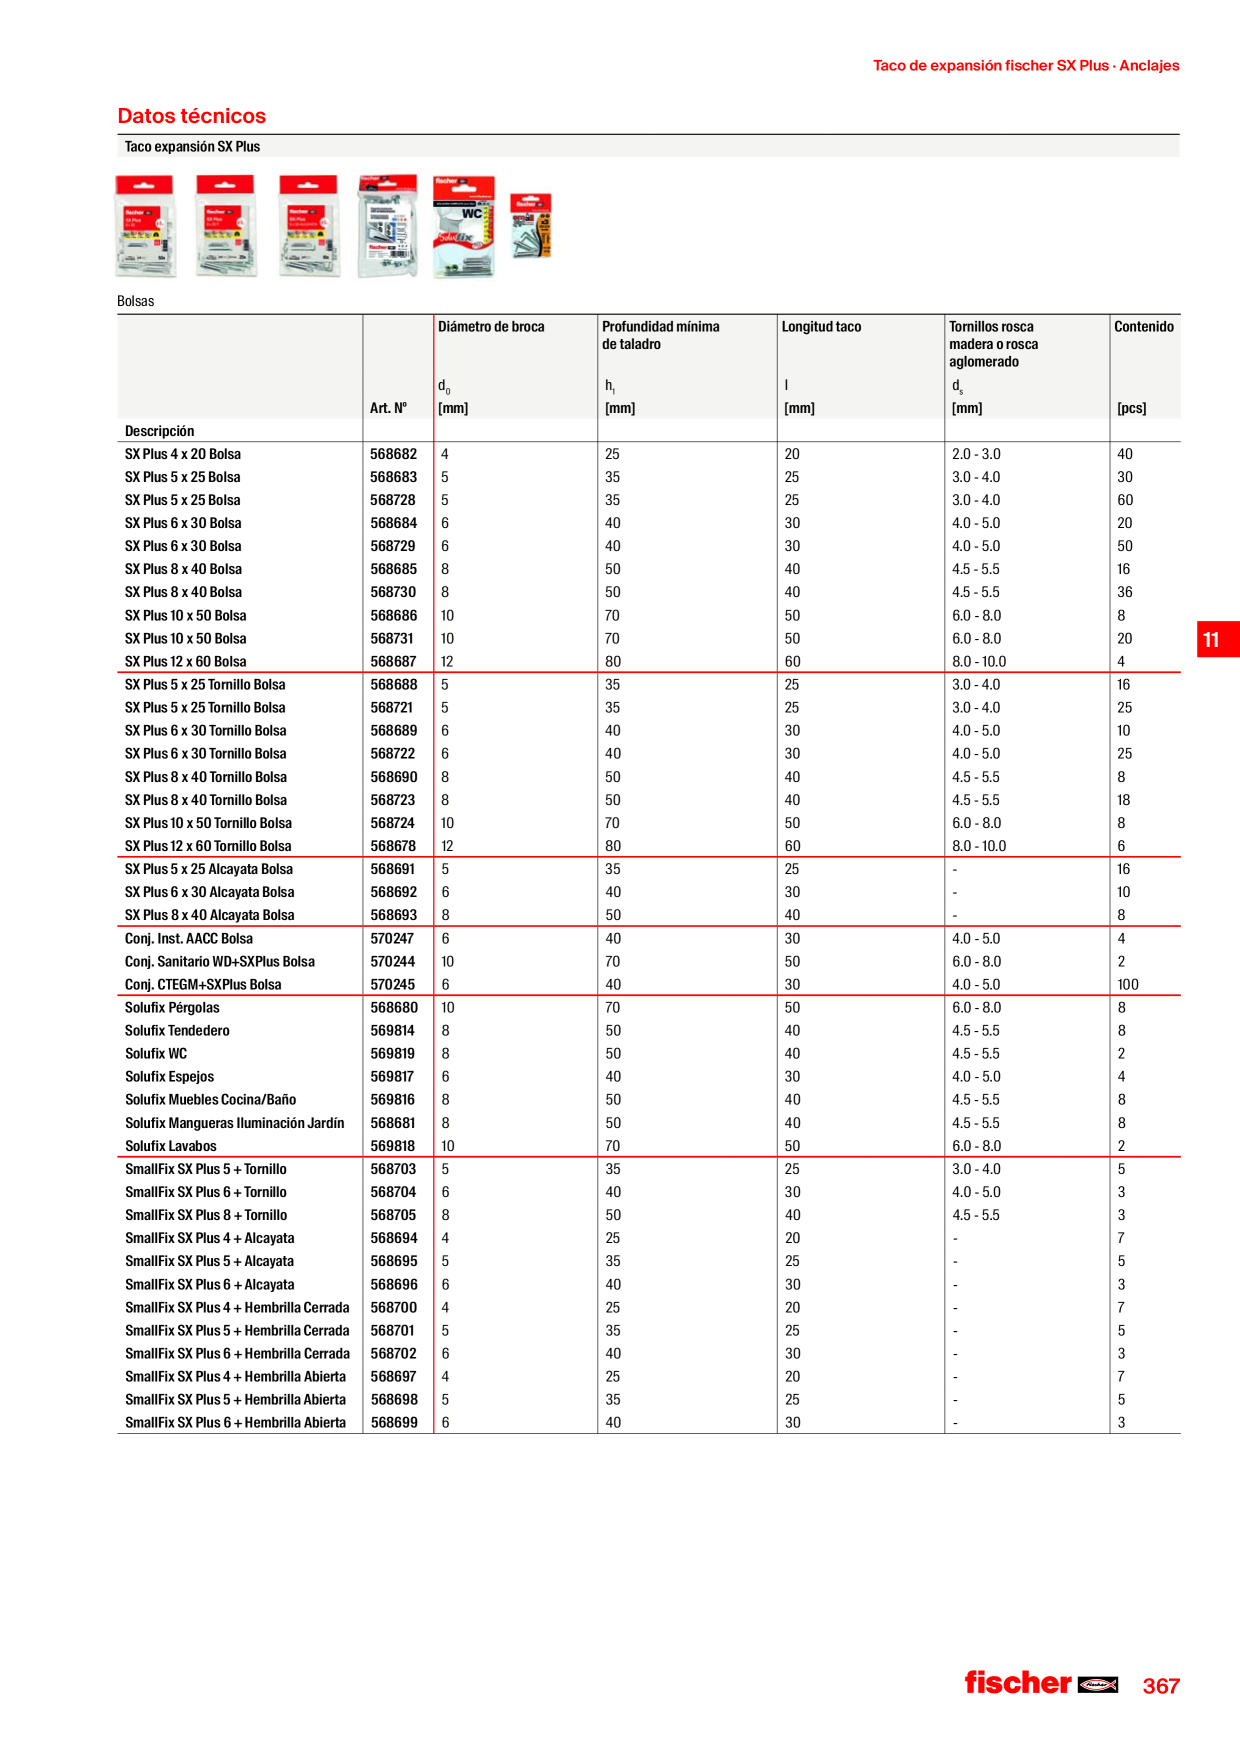This screenshot has height=1754, width=1240.
Task: Click article number 568728
Action: (393, 500)
